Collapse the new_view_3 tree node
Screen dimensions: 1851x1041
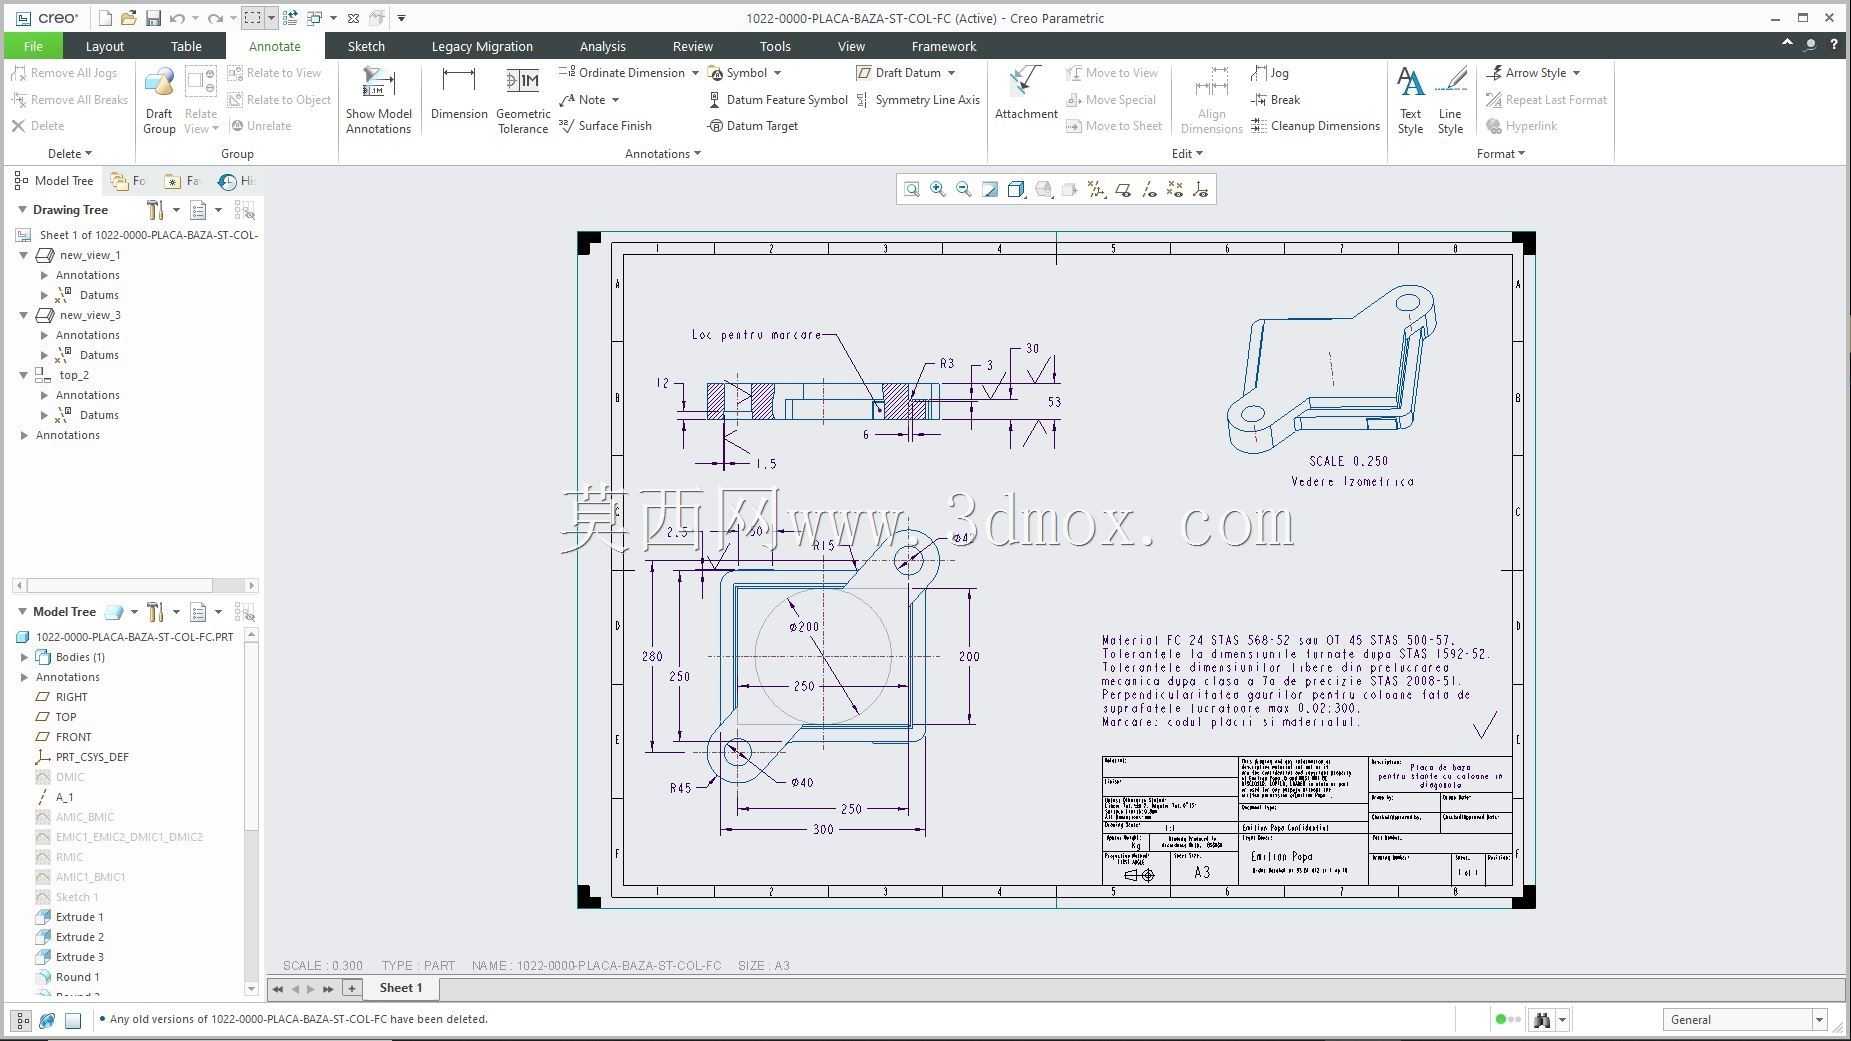[24, 315]
